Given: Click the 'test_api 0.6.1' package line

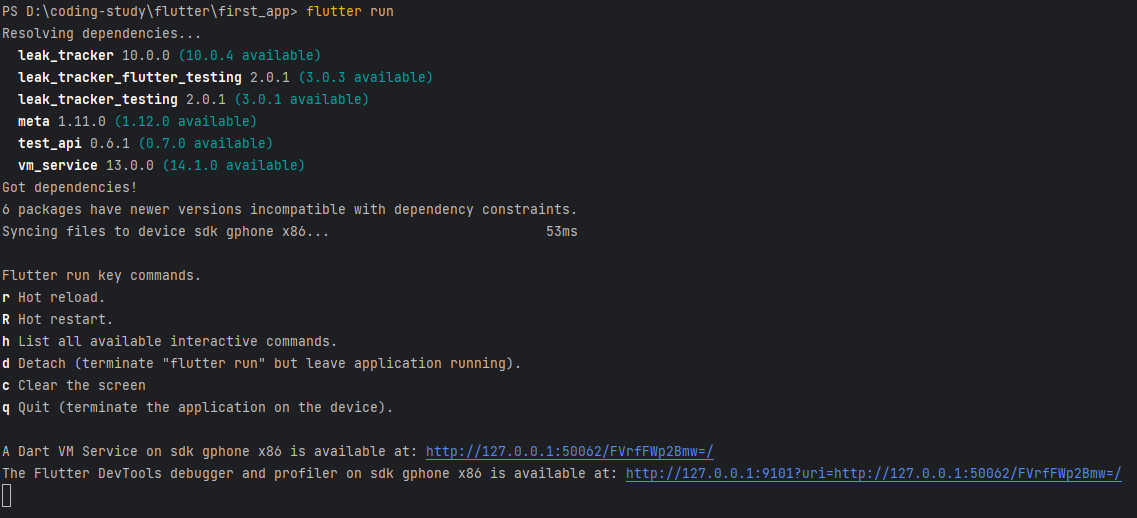Looking at the screenshot, I should coord(145,144).
